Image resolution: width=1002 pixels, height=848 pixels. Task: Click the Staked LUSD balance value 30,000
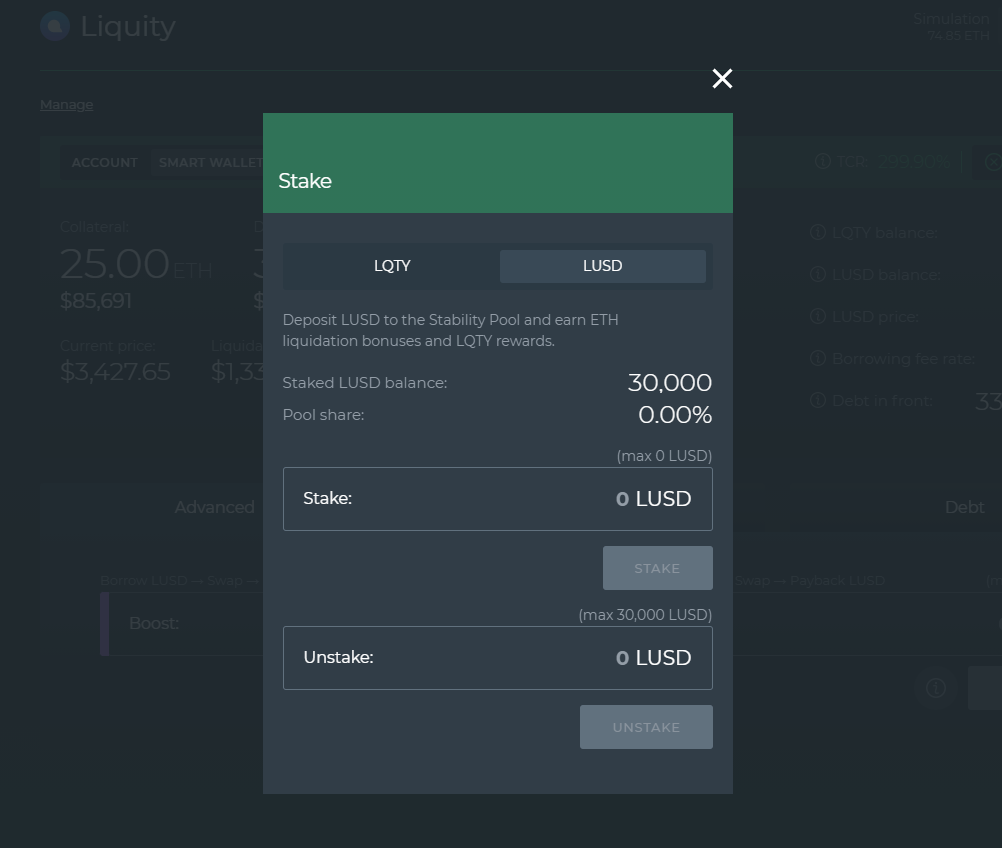tap(670, 383)
